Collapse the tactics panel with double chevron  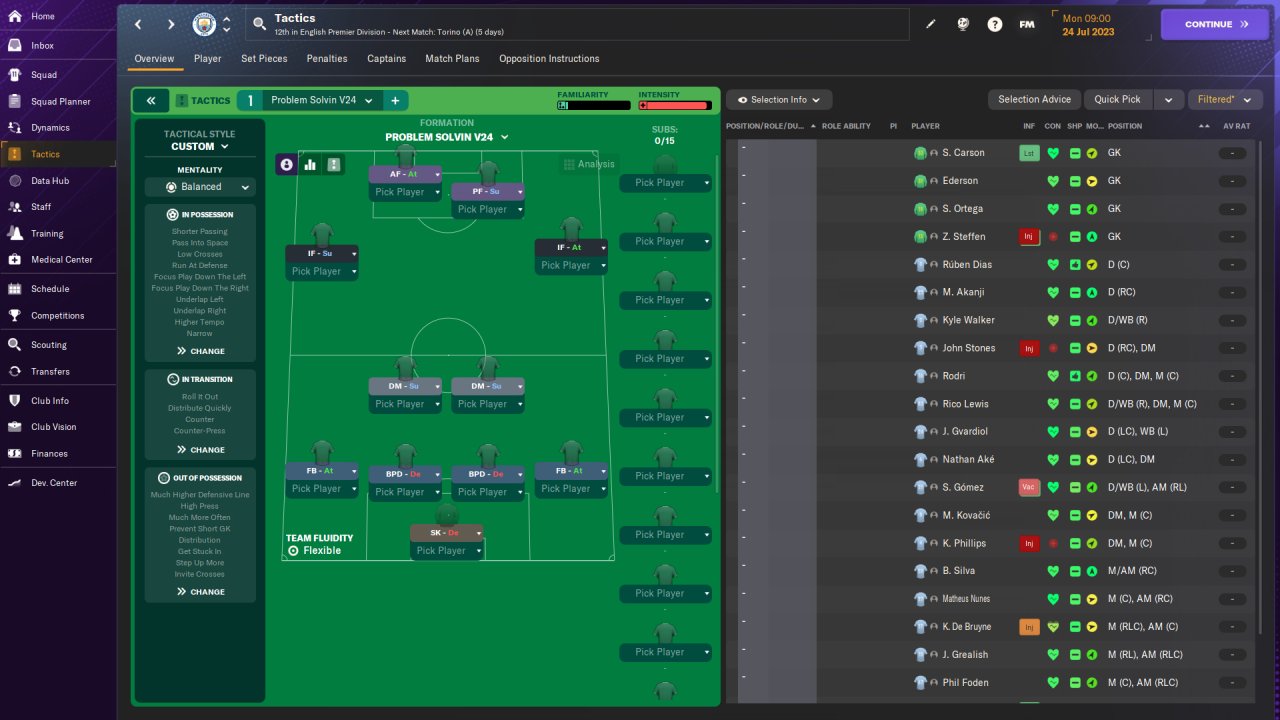[x=151, y=100]
